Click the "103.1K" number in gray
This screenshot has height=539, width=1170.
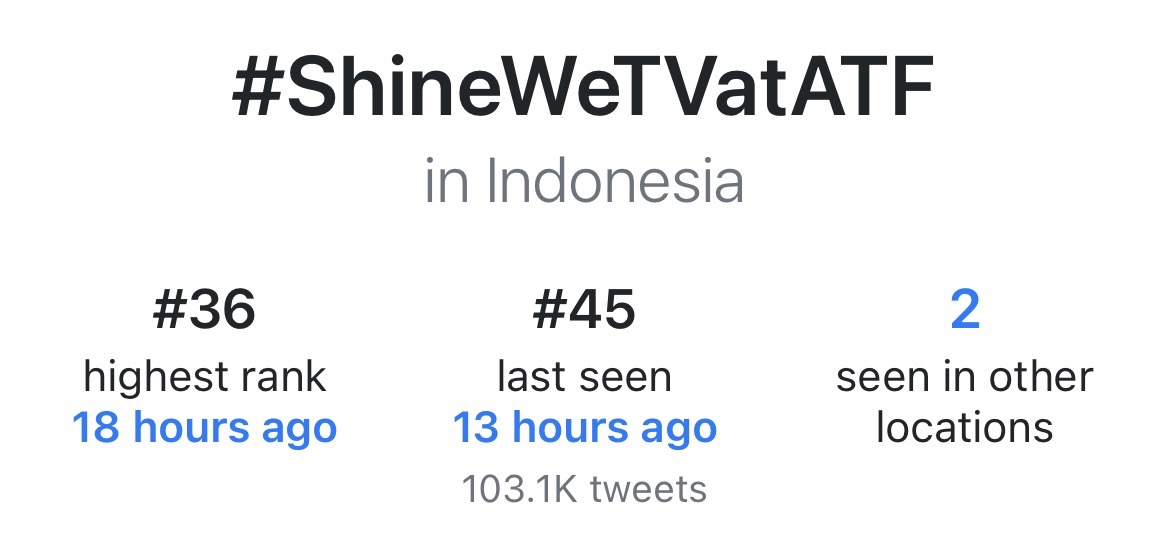tap(521, 490)
